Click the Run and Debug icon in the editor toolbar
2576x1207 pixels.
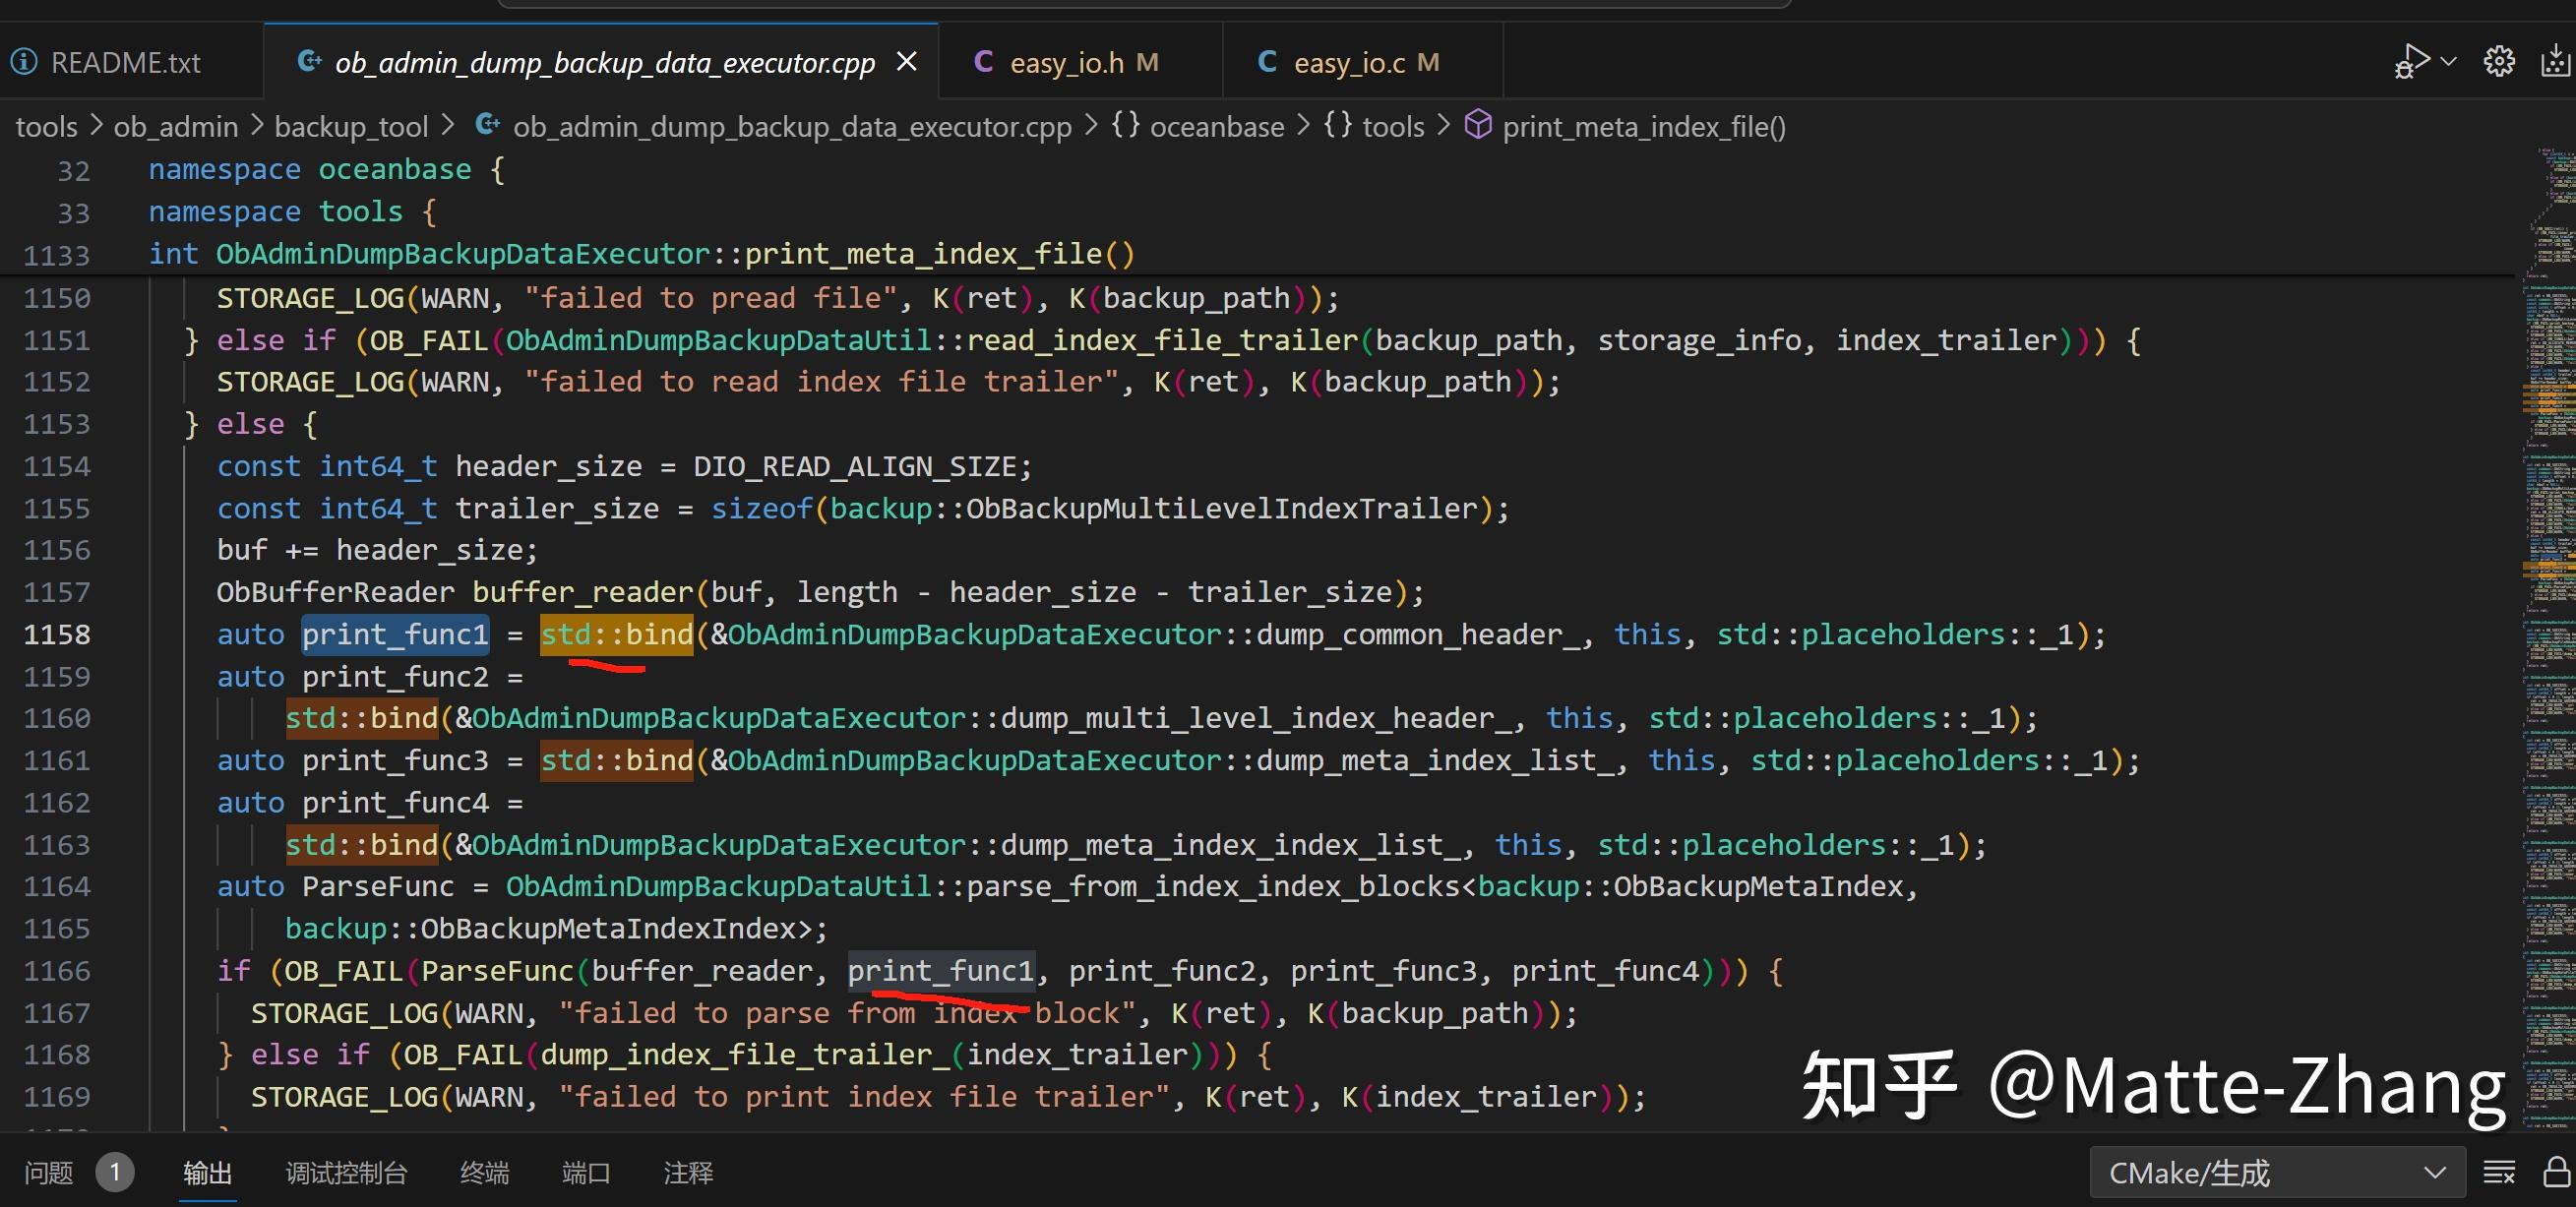pyautogui.click(x=2412, y=60)
